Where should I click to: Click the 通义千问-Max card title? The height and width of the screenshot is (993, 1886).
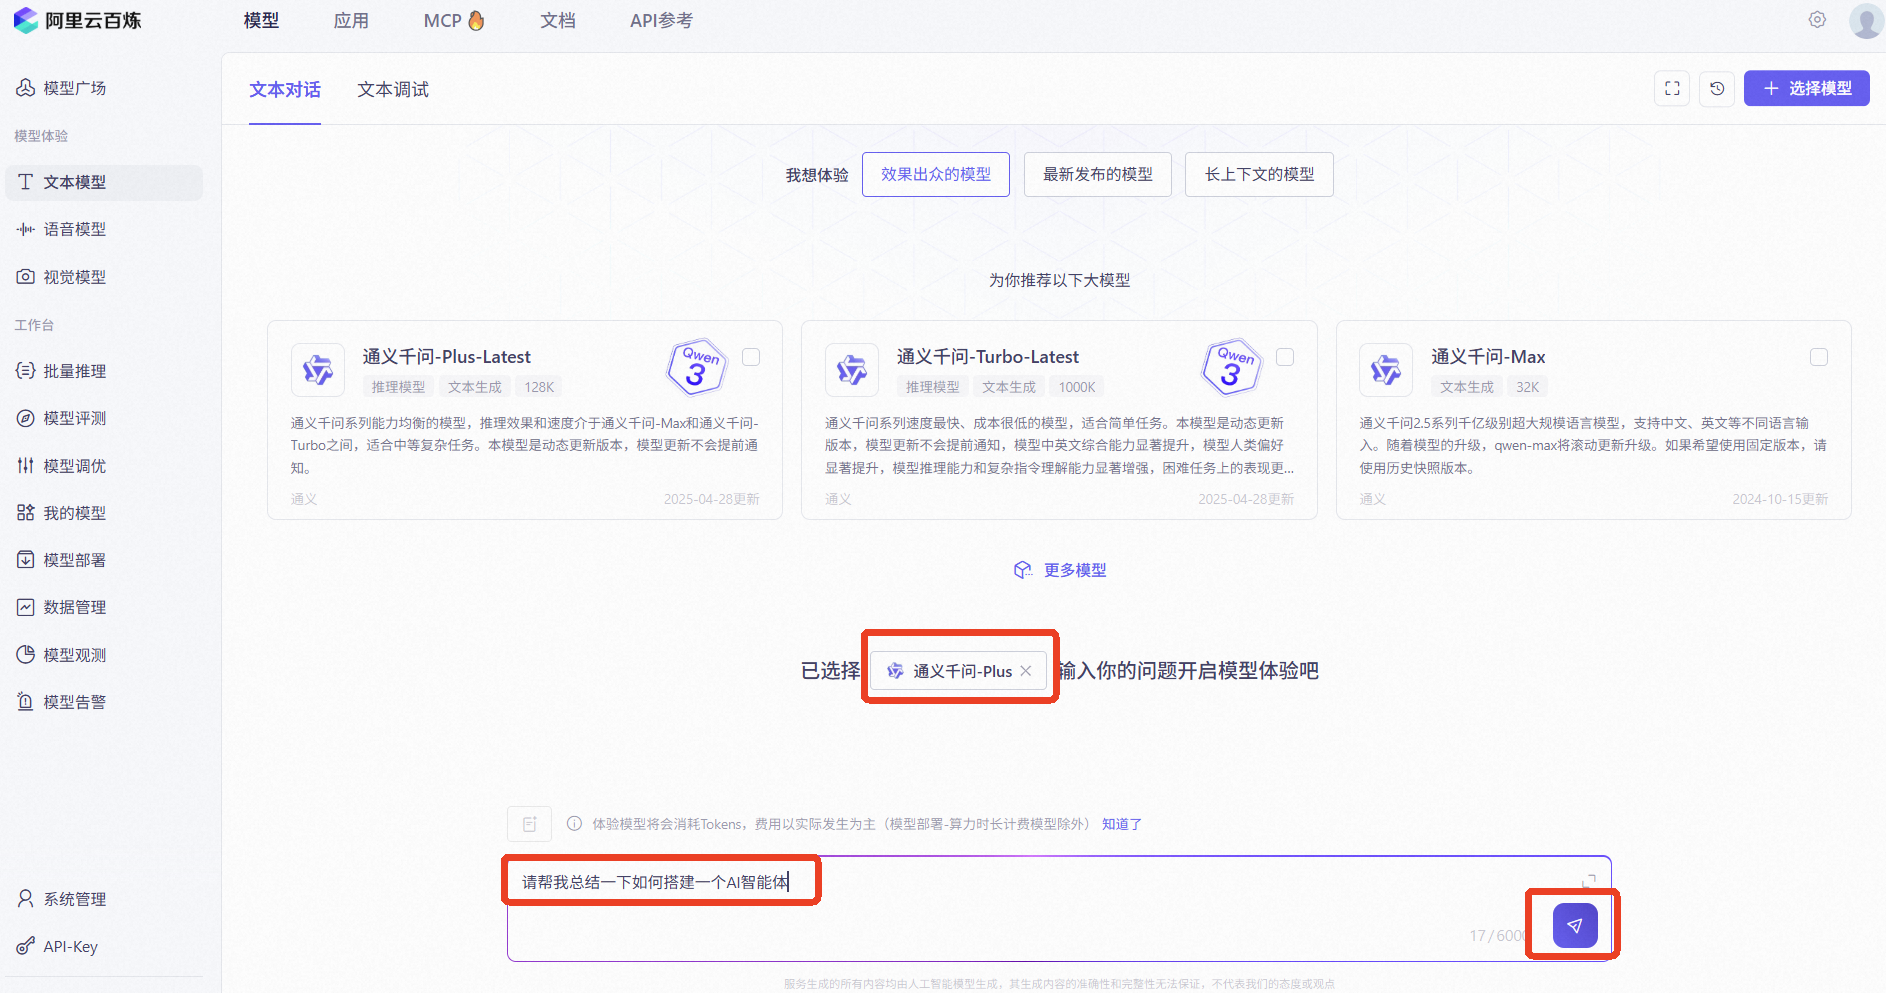coord(1488,356)
